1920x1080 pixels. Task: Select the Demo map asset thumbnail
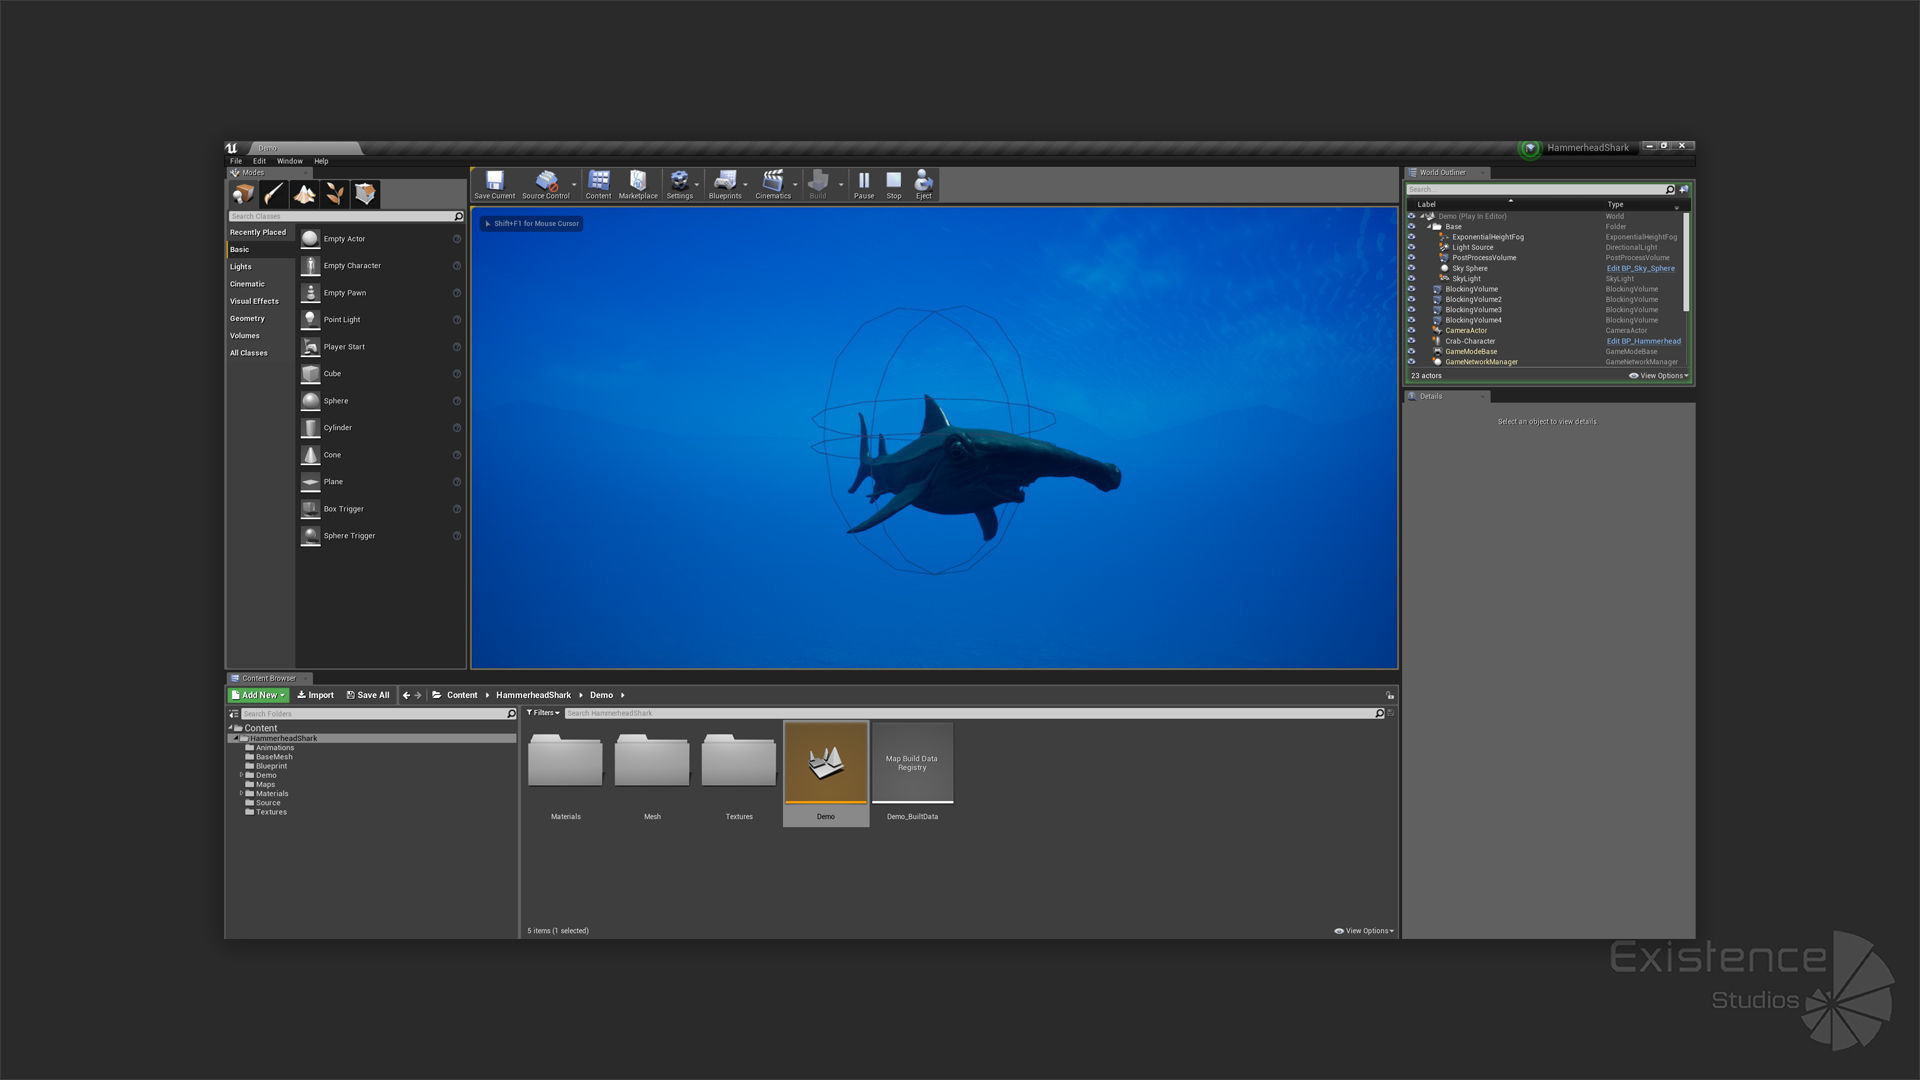pos(826,762)
